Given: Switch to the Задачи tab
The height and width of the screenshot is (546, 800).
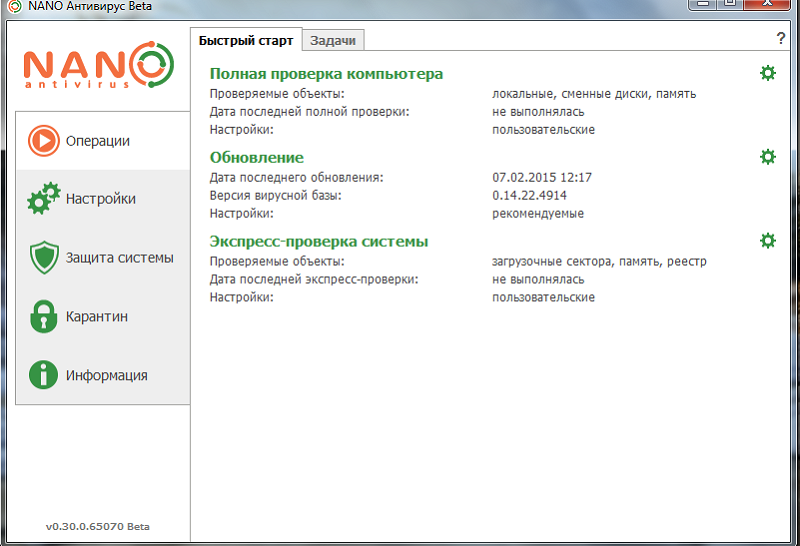Looking at the screenshot, I should click(x=332, y=40).
